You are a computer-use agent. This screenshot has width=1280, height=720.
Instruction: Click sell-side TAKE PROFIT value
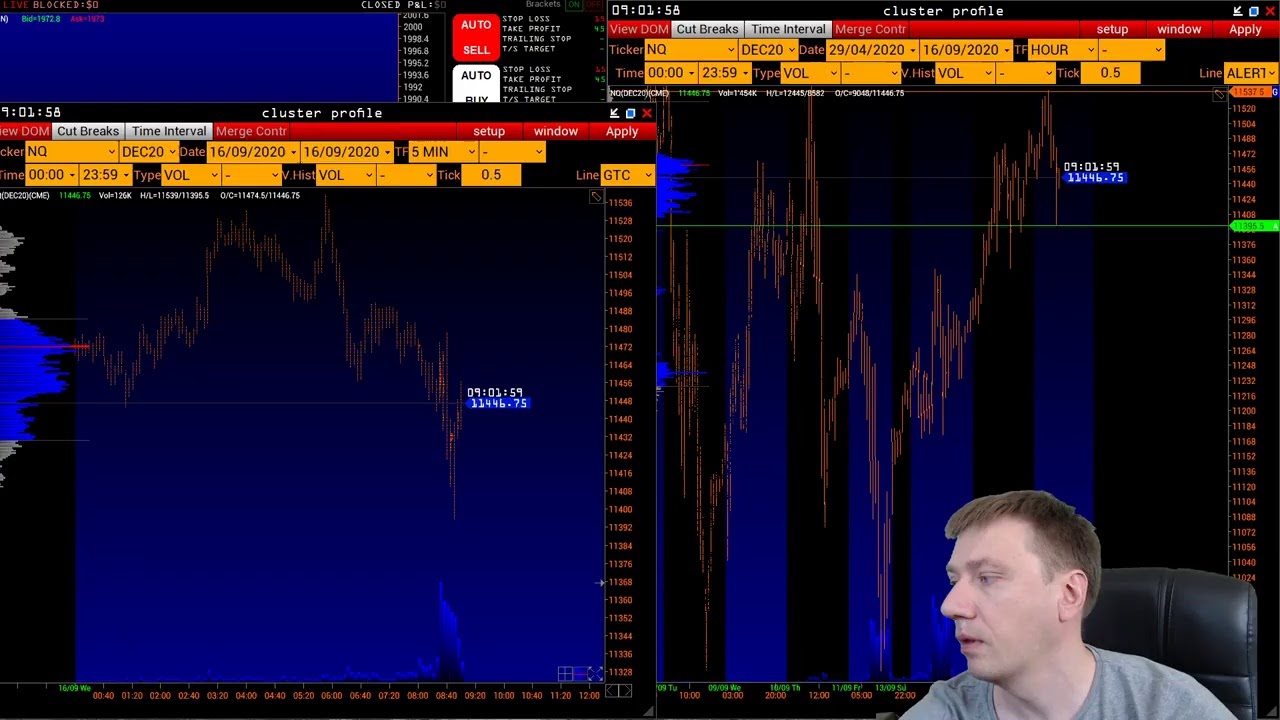click(600, 29)
